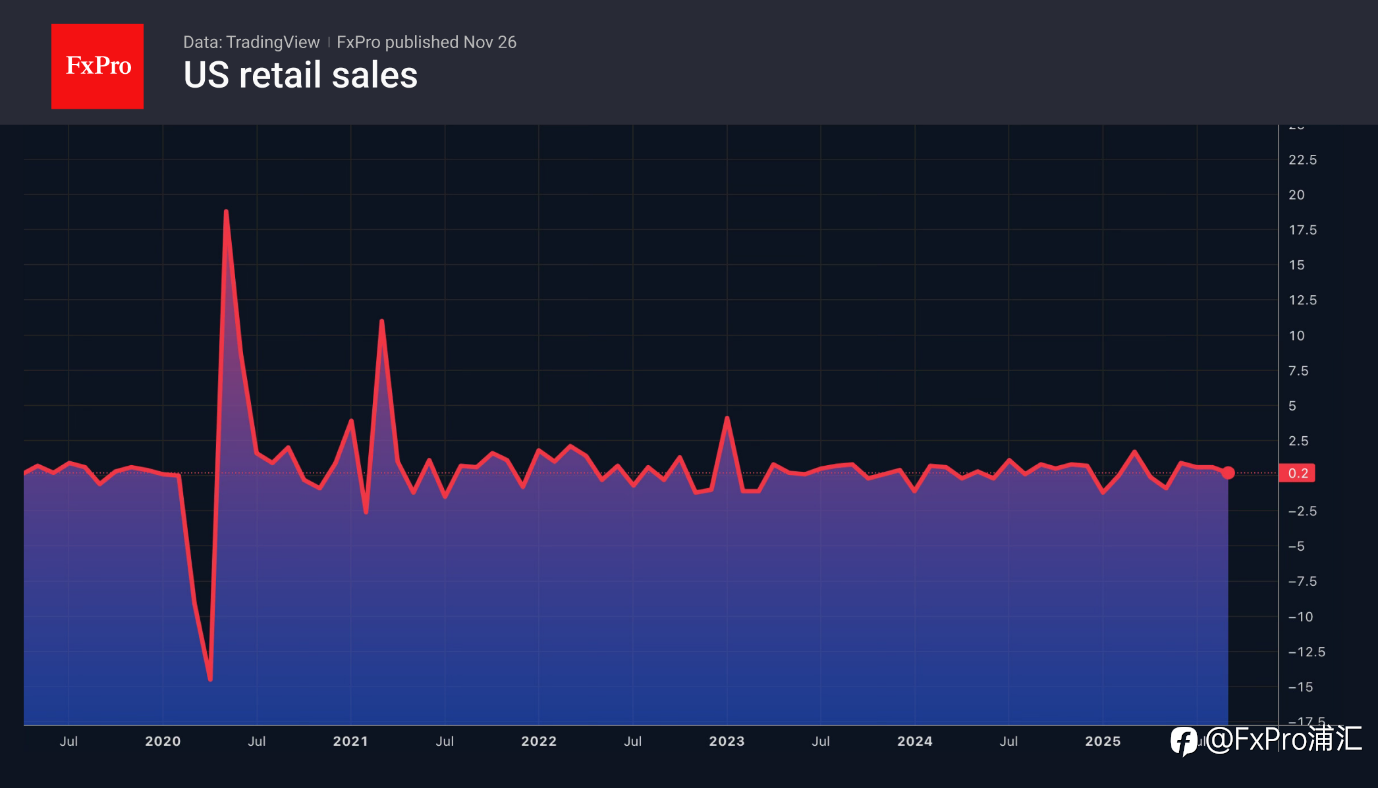This screenshot has height=788, width=1378.
Task: Select the US retail sales chart title
Action: 300,76
